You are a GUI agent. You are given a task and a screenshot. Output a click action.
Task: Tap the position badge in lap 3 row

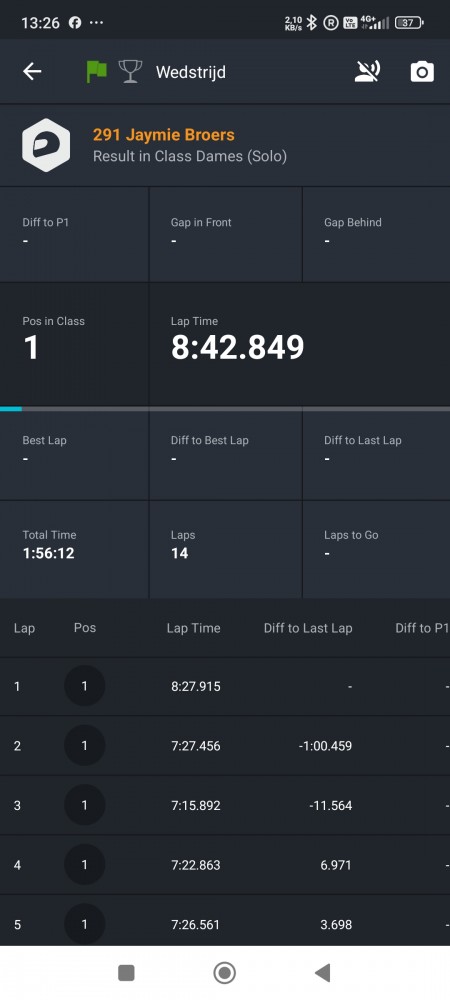(84, 805)
